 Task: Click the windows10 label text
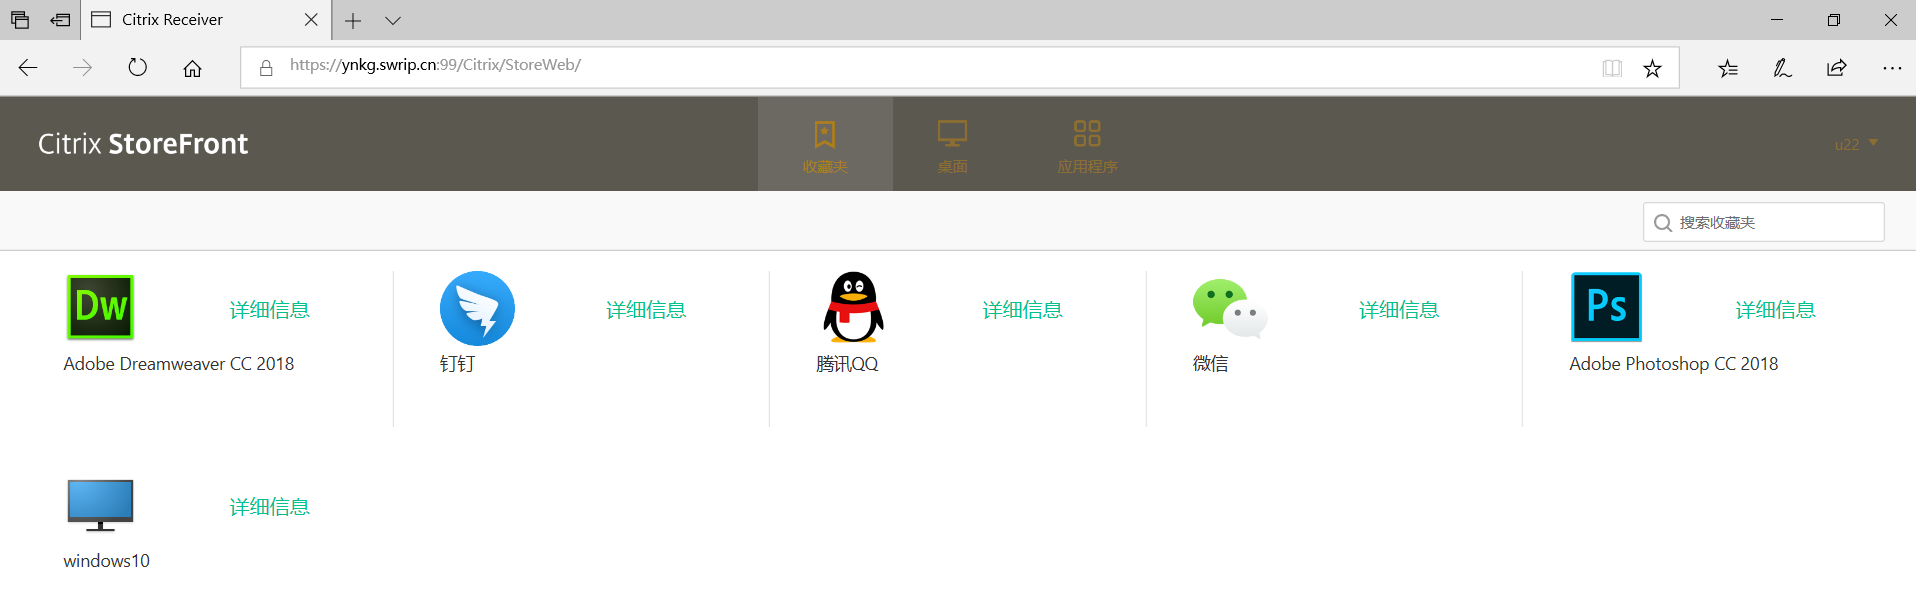pyautogui.click(x=107, y=561)
